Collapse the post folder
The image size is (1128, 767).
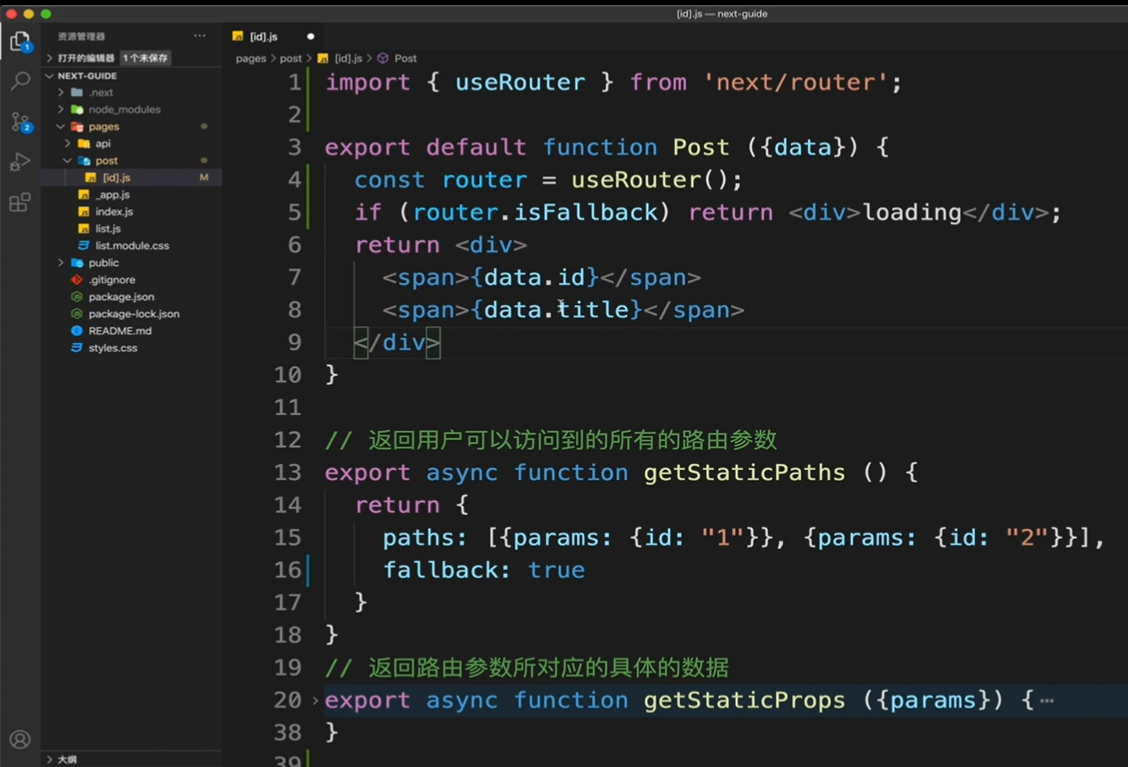point(68,160)
